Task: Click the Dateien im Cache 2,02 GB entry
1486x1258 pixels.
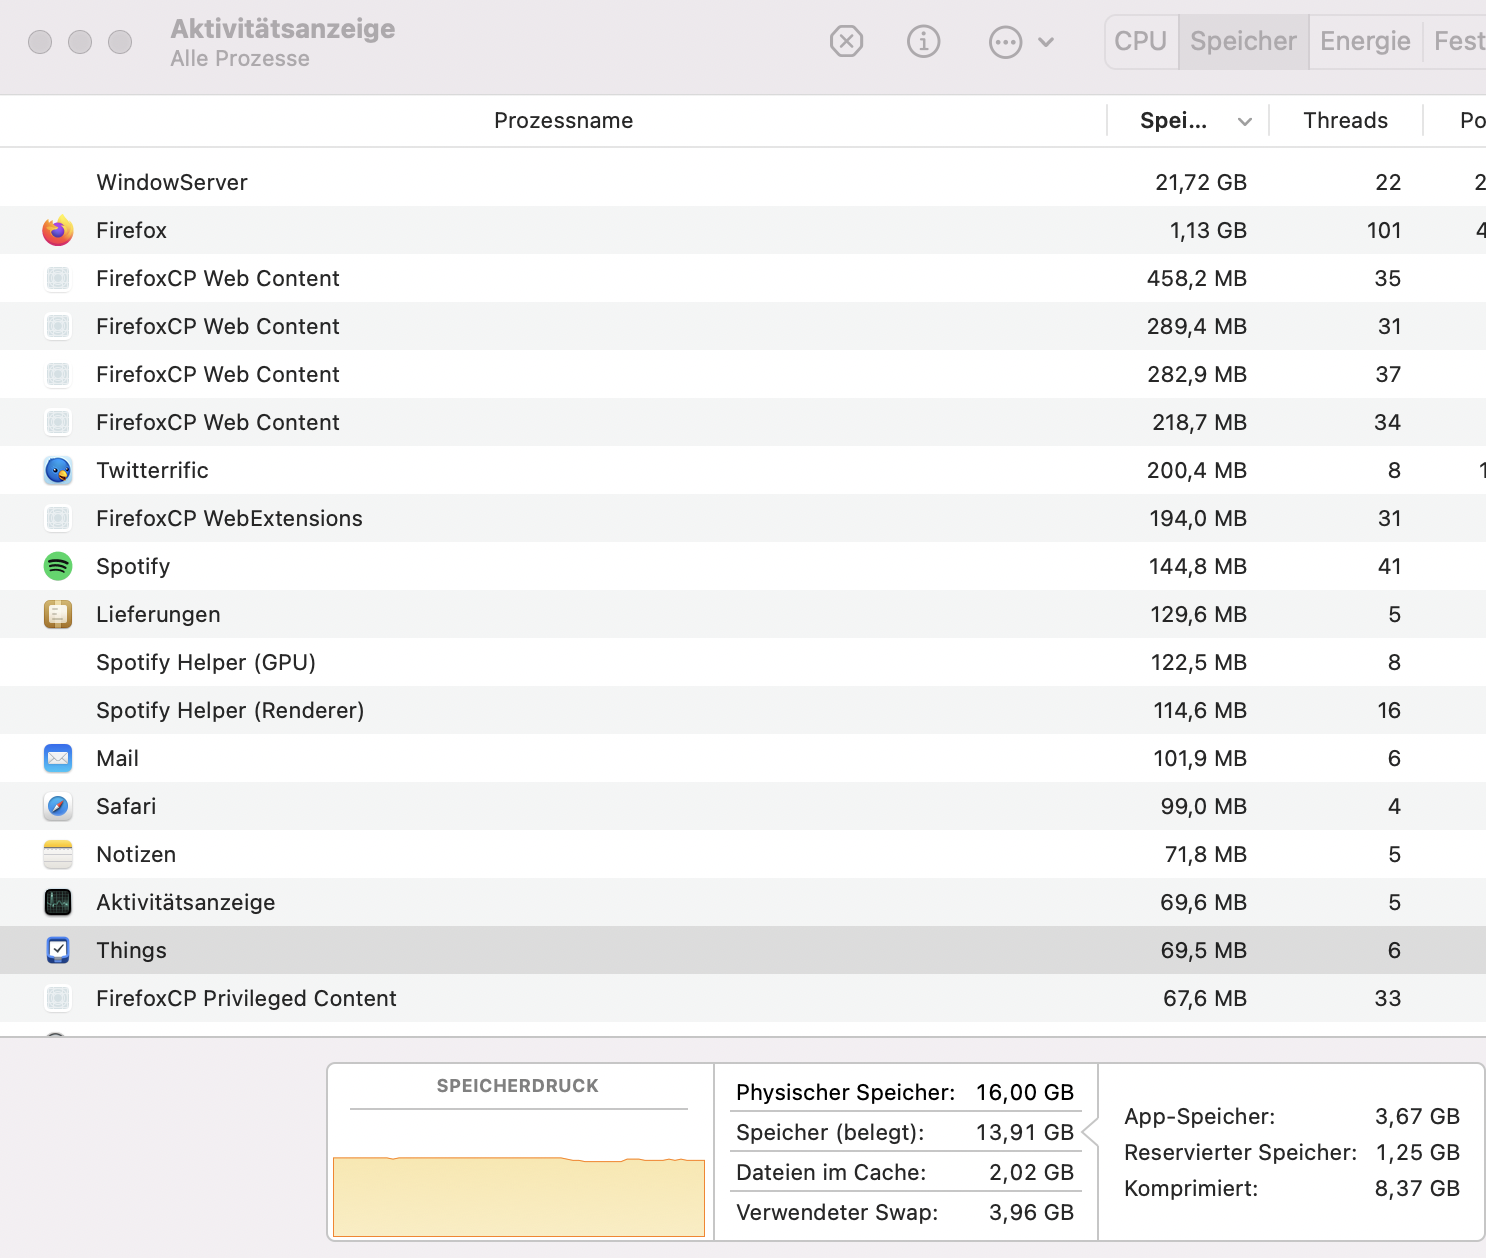Action: click(x=905, y=1172)
